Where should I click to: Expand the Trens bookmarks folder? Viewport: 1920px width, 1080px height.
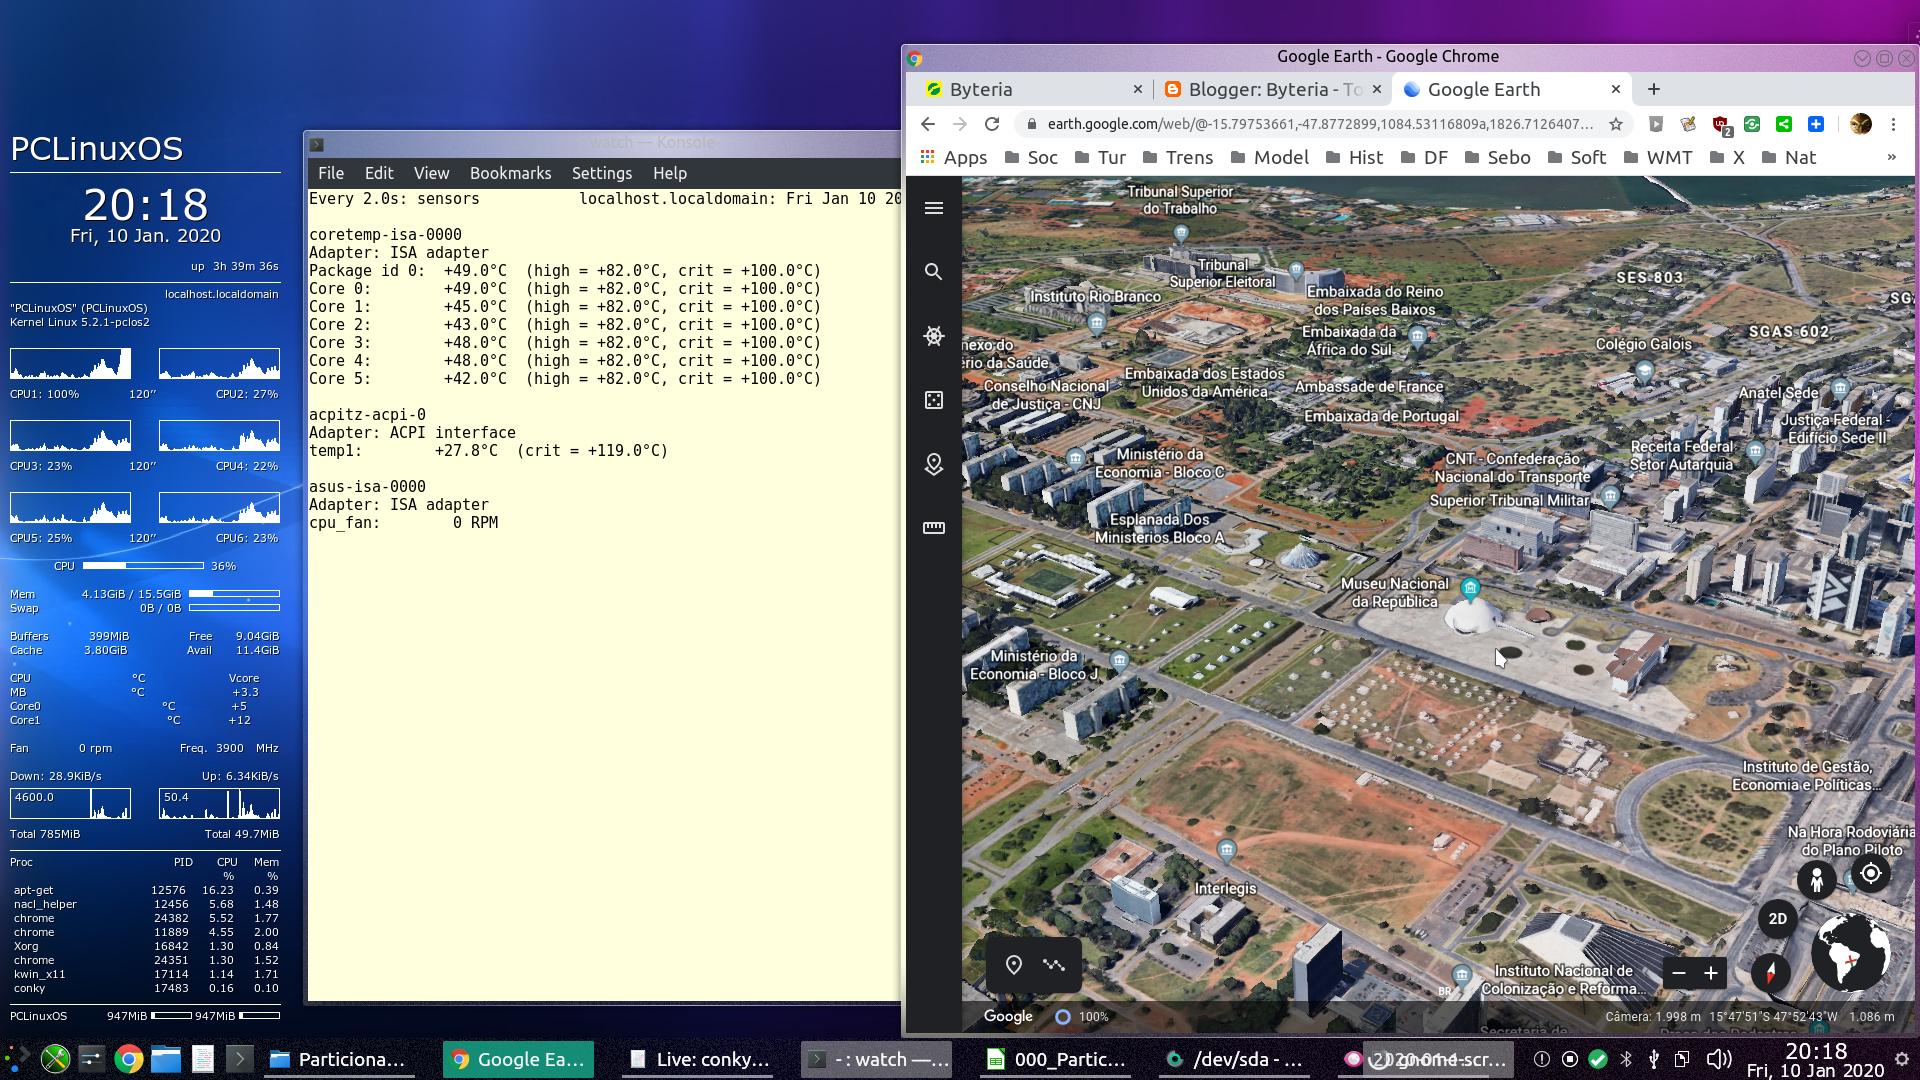[1177, 157]
